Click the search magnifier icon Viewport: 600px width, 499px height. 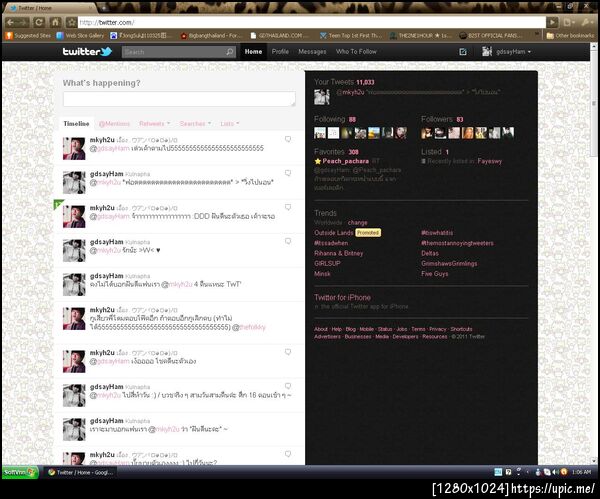[229, 52]
